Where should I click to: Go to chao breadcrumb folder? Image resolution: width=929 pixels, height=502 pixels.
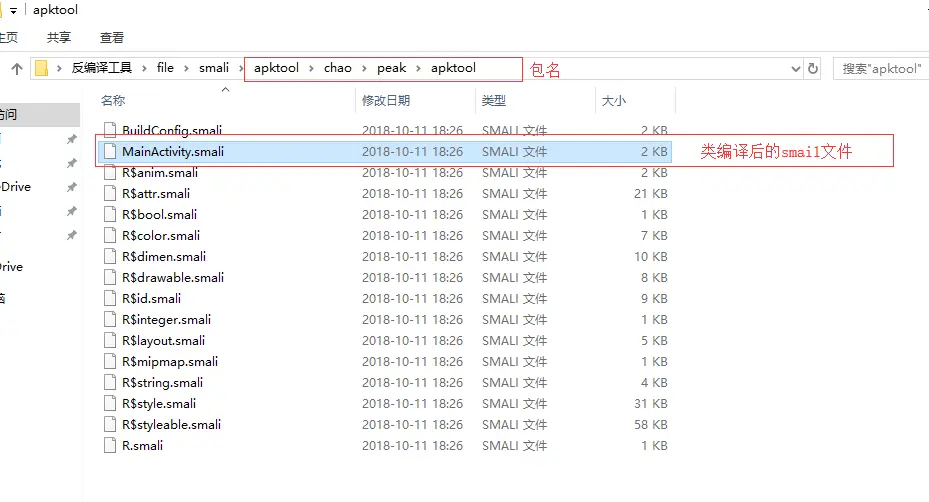338,68
